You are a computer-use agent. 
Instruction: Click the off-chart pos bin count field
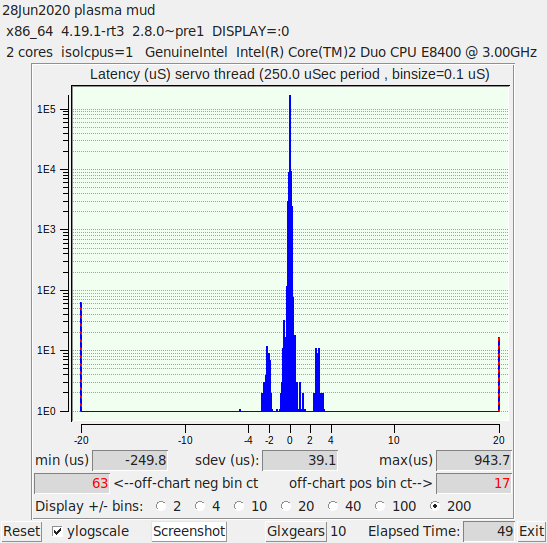[474, 483]
